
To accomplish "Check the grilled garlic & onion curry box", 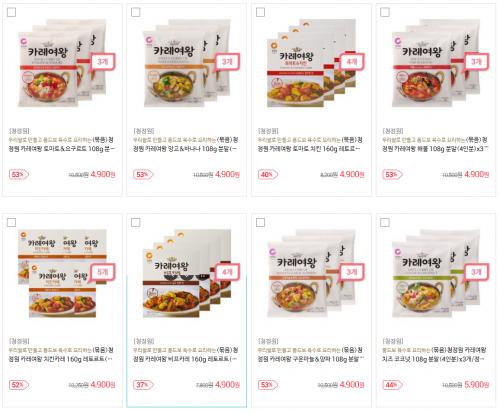I will (260, 222).
